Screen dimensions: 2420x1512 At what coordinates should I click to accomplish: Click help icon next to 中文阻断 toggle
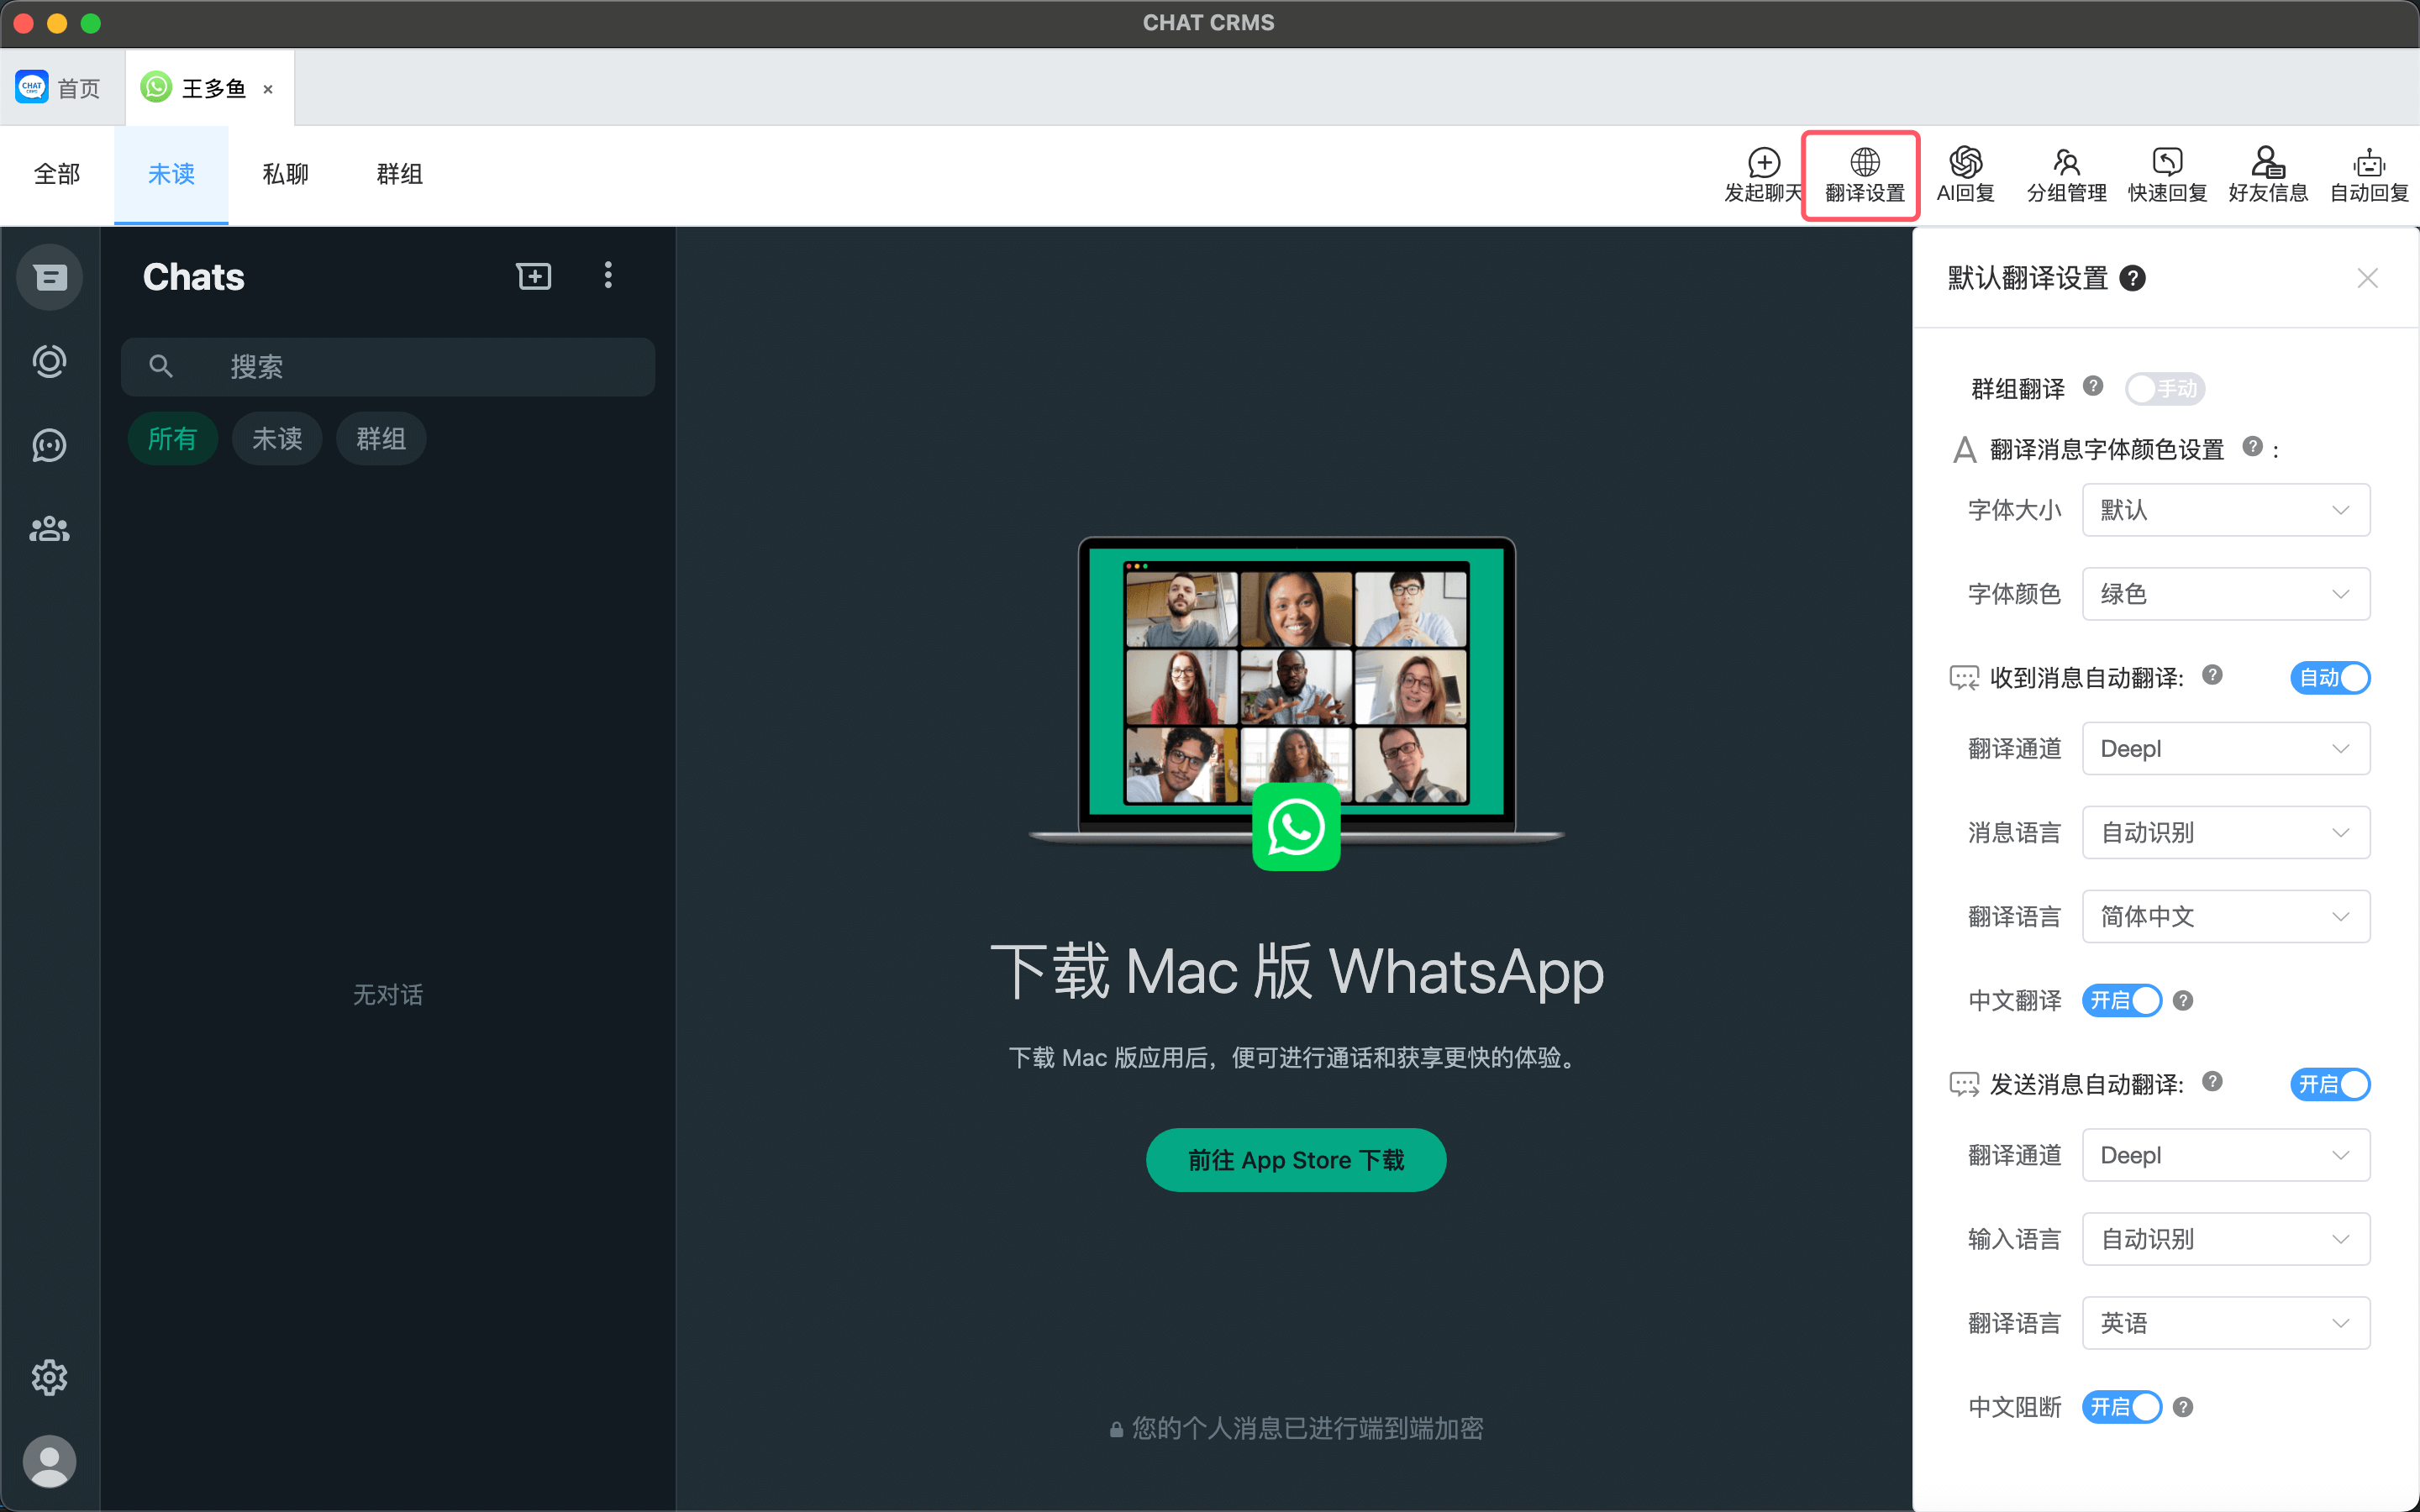click(2183, 1407)
